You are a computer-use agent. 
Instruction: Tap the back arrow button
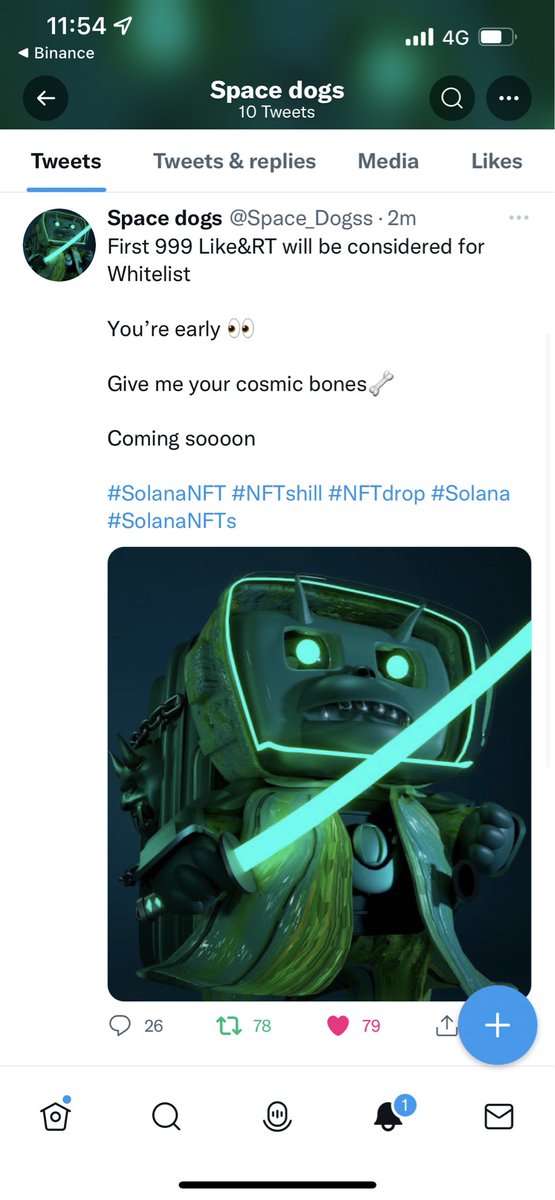coord(45,98)
